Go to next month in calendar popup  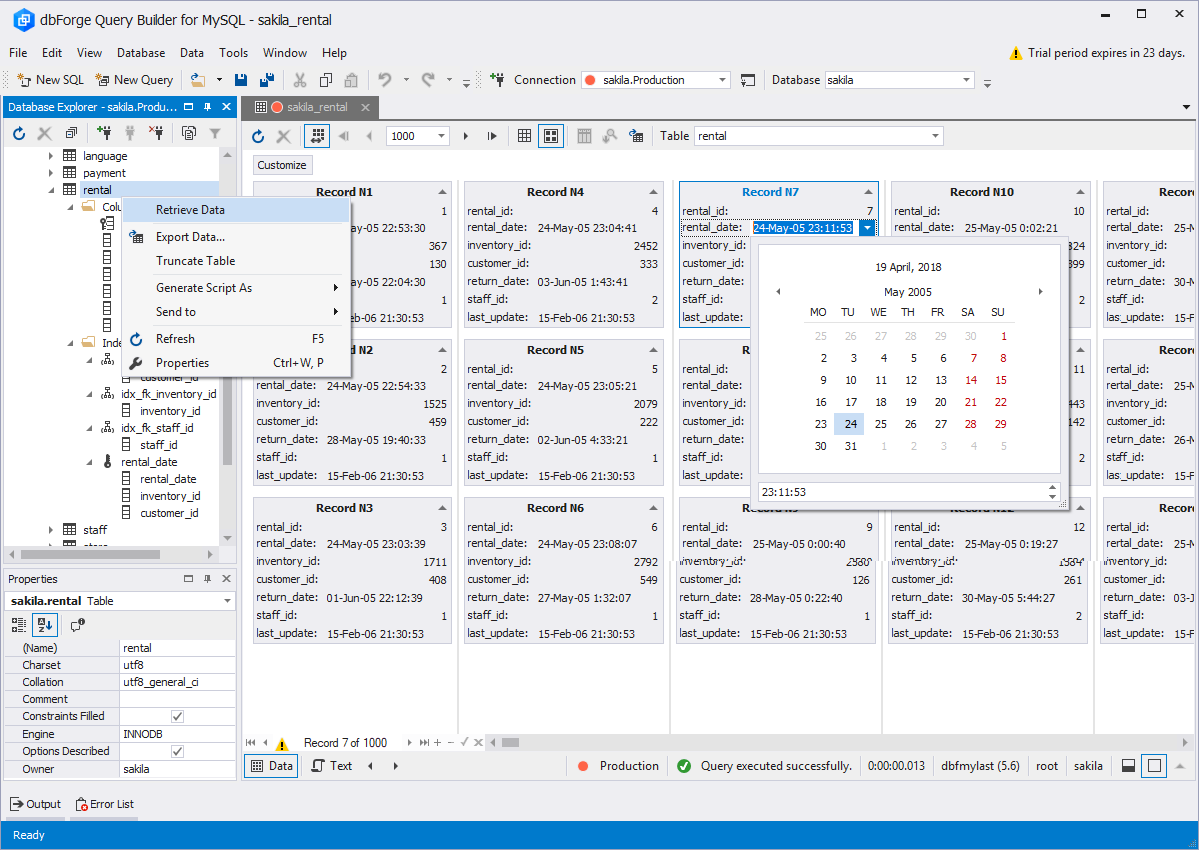click(x=1040, y=292)
